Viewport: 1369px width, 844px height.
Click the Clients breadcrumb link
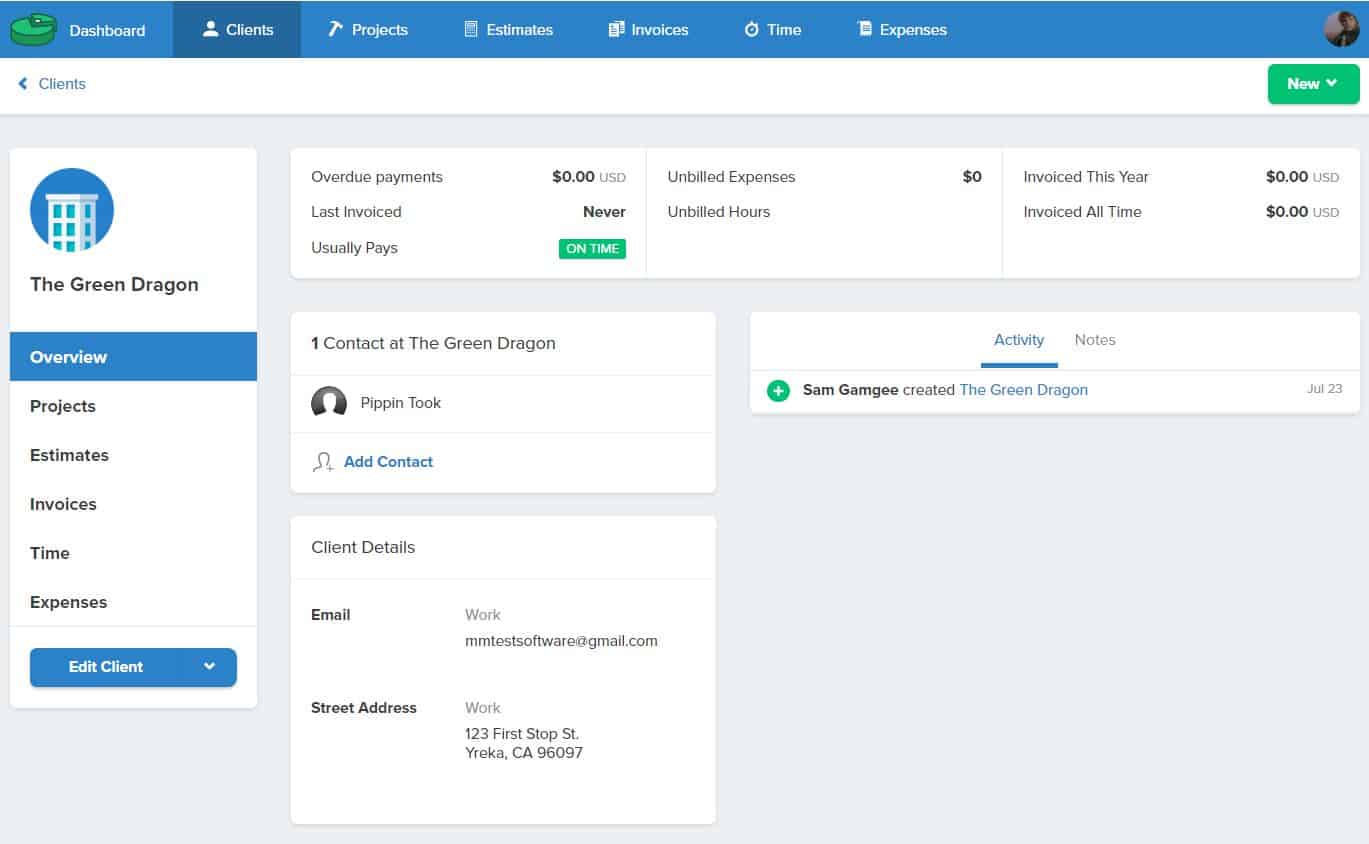coord(62,84)
